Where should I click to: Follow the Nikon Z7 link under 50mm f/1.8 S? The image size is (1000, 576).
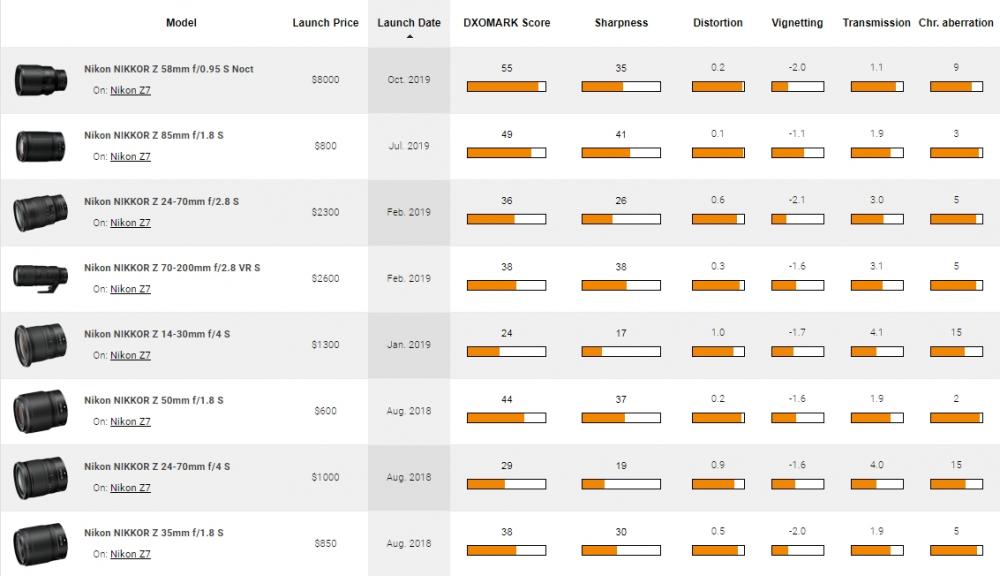[x=130, y=422]
